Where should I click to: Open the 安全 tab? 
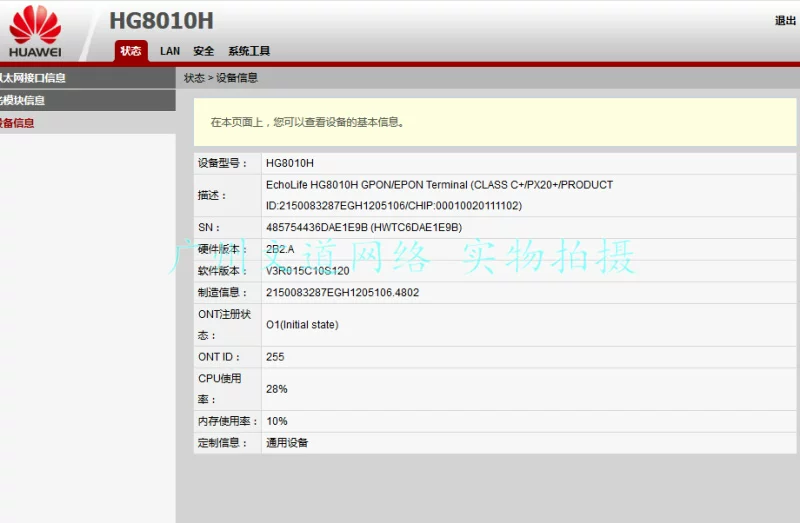coord(204,51)
